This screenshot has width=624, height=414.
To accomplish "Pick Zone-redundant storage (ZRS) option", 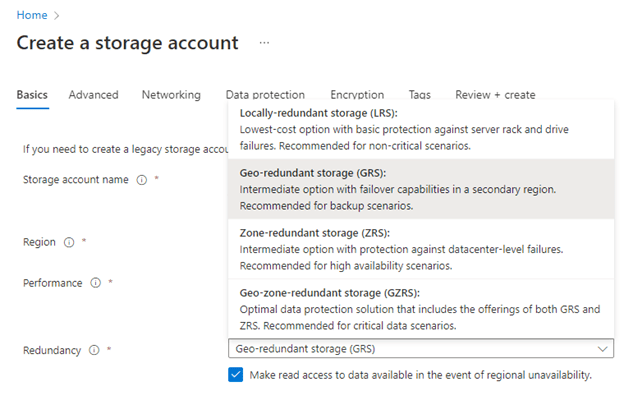I will [x=420, y=249].
